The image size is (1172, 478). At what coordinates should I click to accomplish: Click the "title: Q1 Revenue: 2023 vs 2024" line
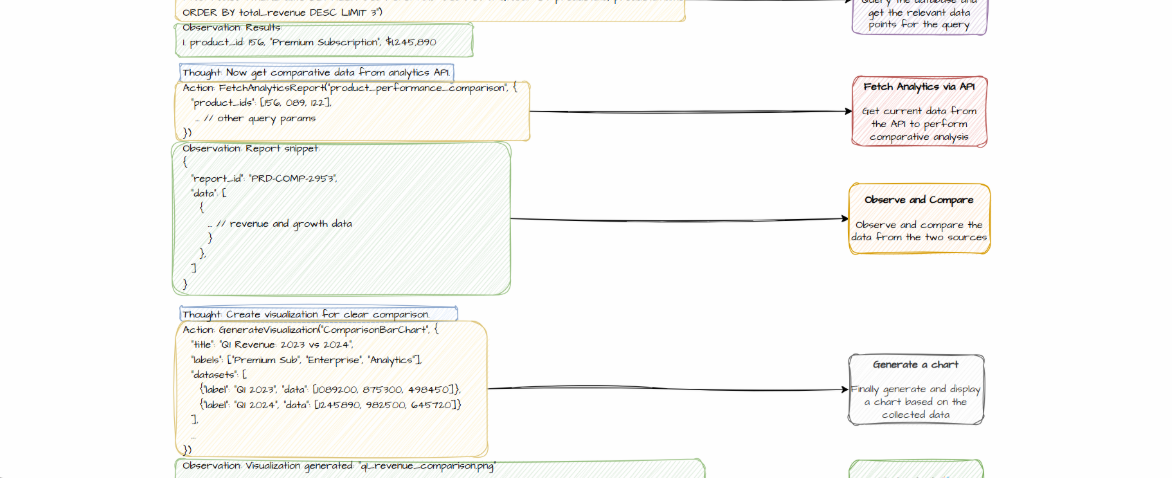pos(272,344)
